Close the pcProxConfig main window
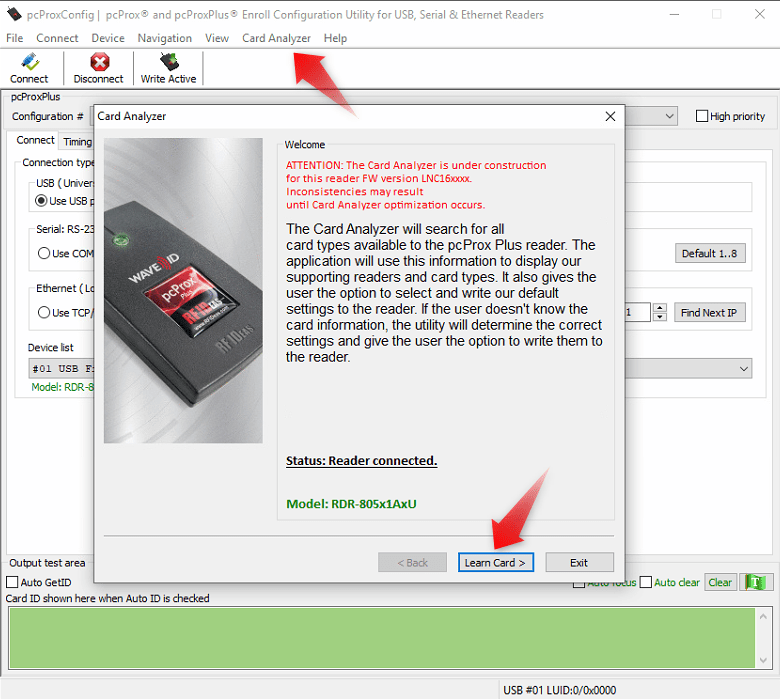Image resolution: width=780 pixels, height=700 pixels. pos(760,14)
